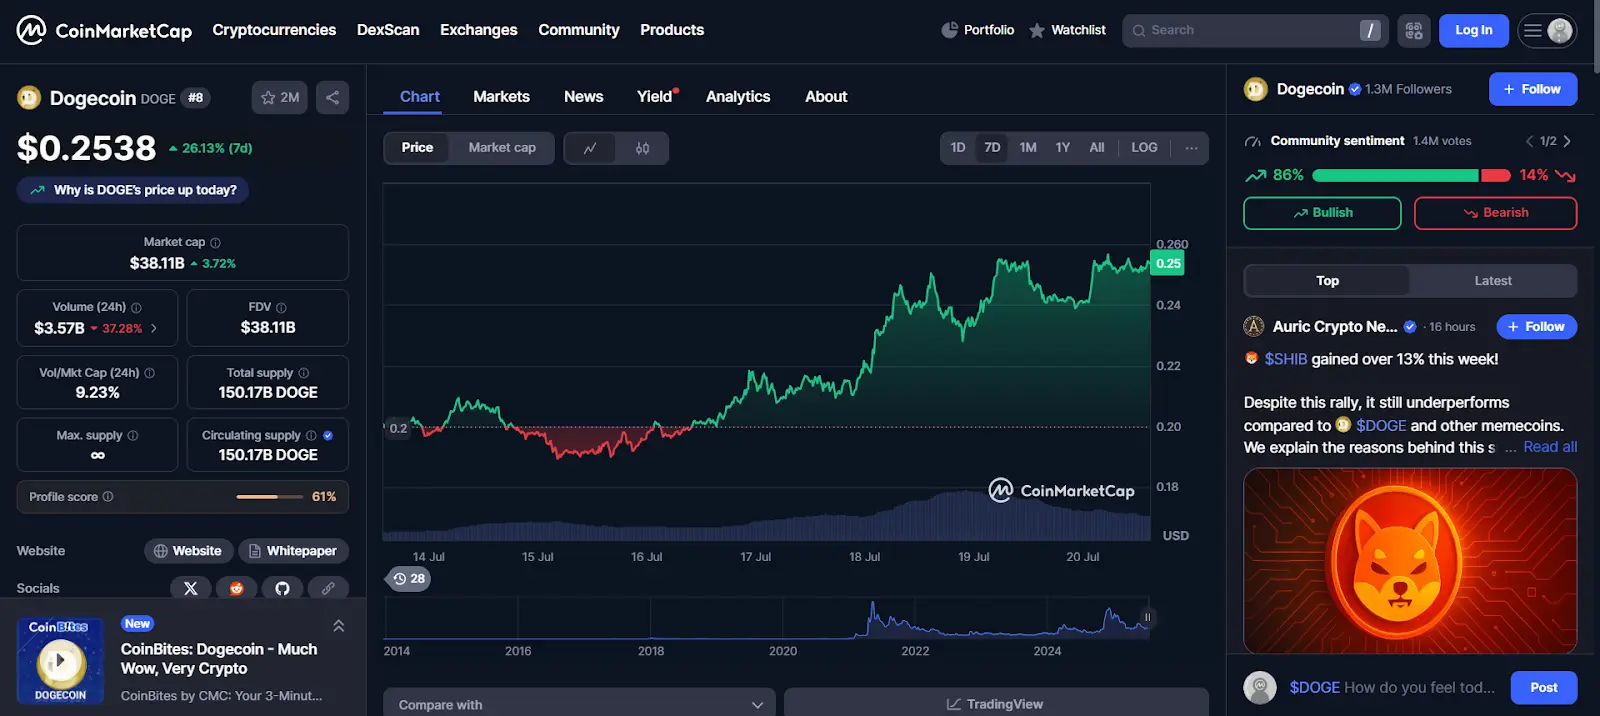
Task: Switch to the About tab
Action: [x=826, y=97]
